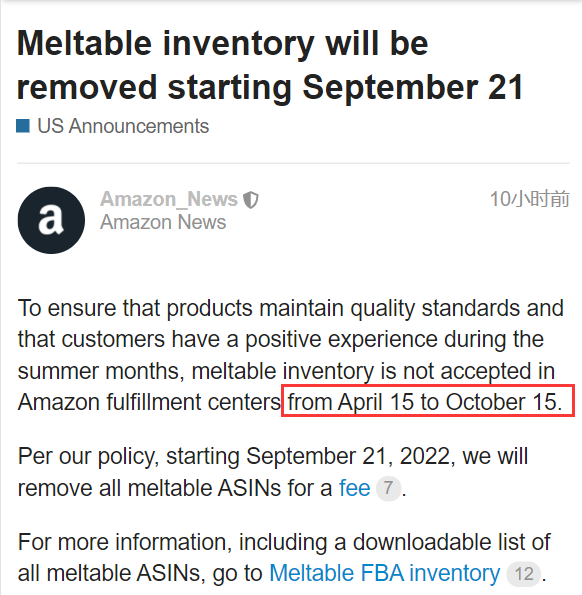Image resolution: width=582 pixels, height=595 pixels.
Task: Open the 'fee' link
Action: [354, 488]
